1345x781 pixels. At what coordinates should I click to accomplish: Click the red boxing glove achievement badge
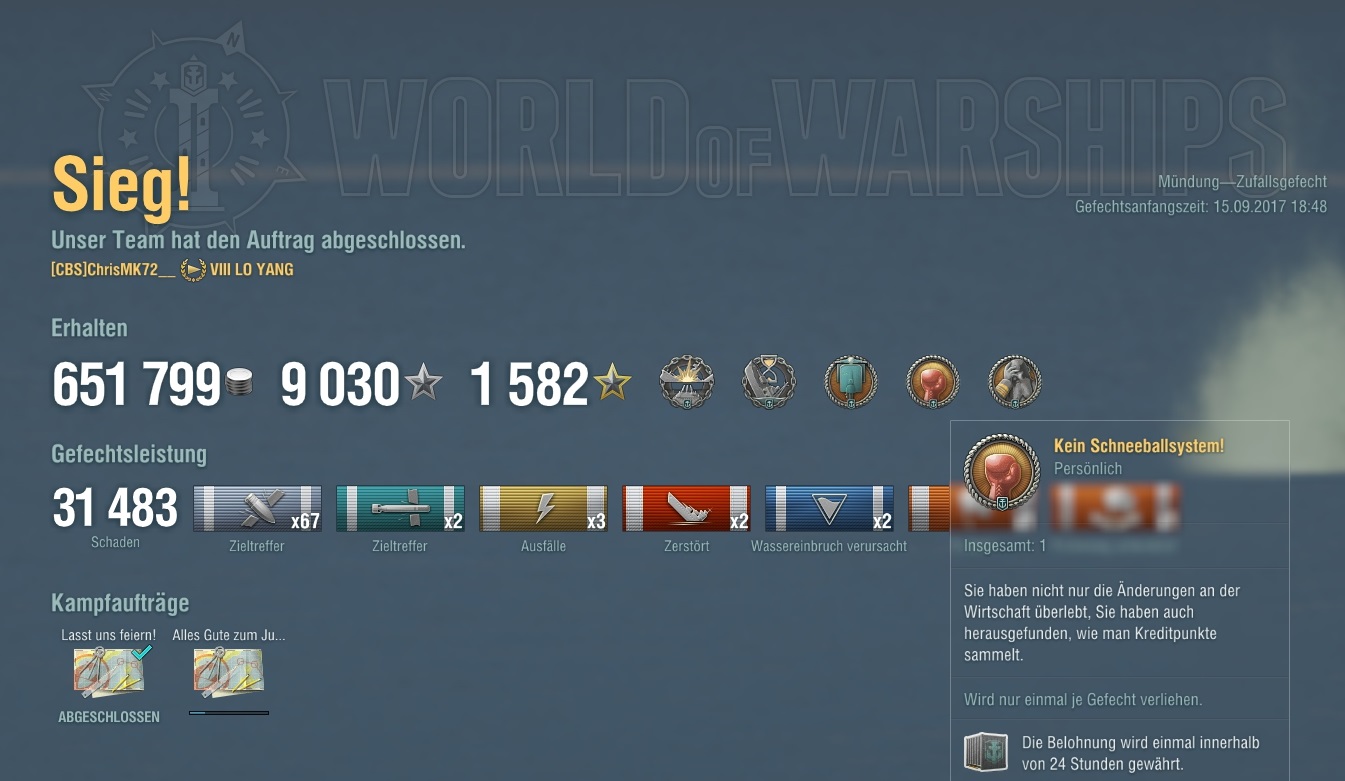(x=933, y=382)
